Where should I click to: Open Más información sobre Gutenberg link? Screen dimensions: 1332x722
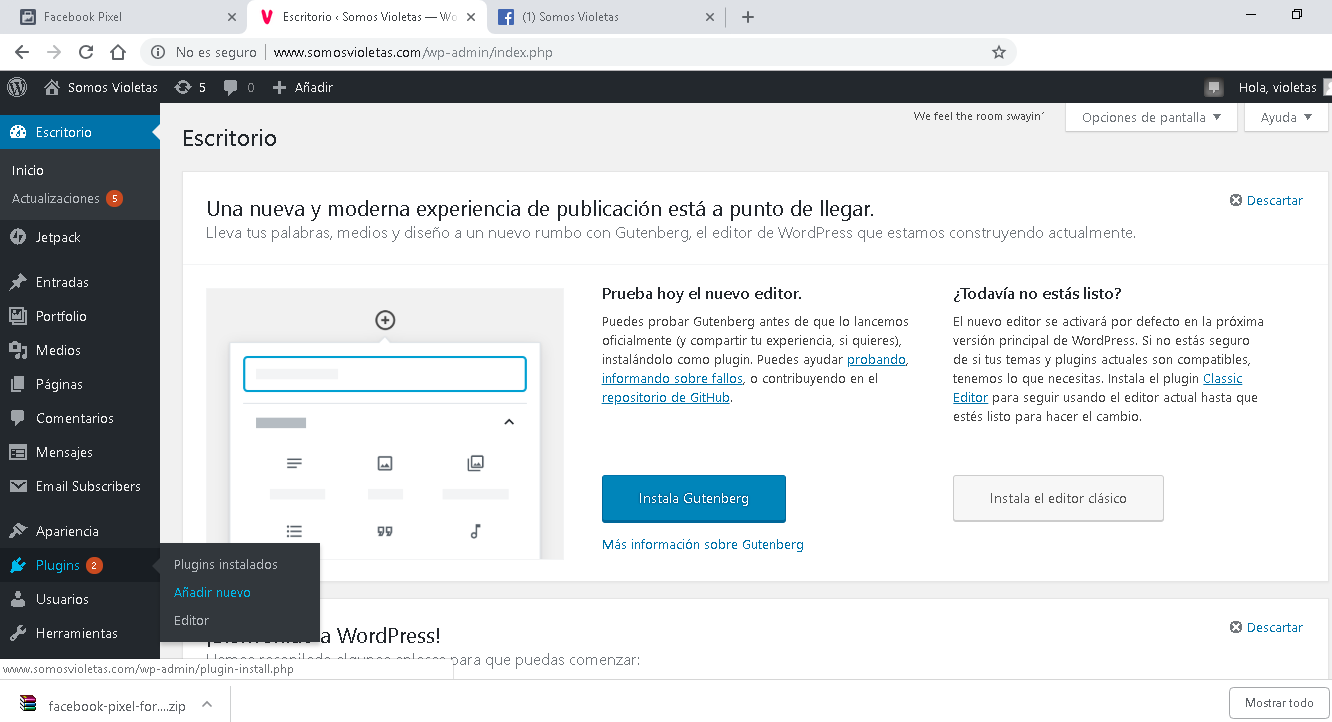[703, 544]
